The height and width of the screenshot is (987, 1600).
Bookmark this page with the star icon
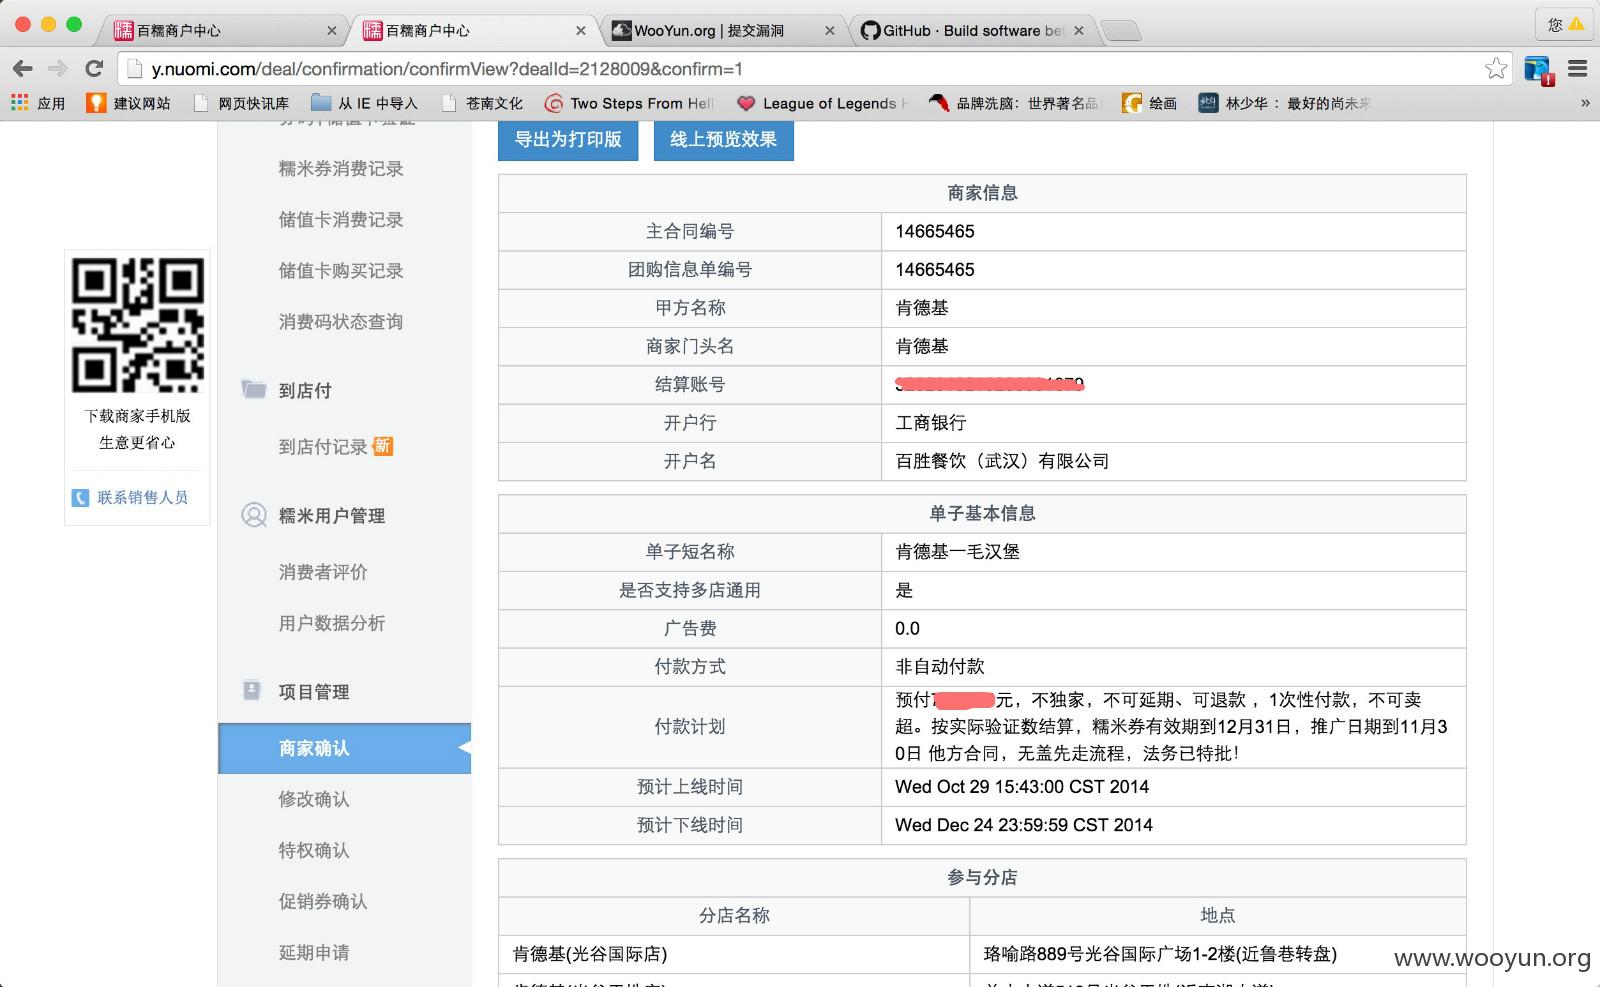(1496, 68)
